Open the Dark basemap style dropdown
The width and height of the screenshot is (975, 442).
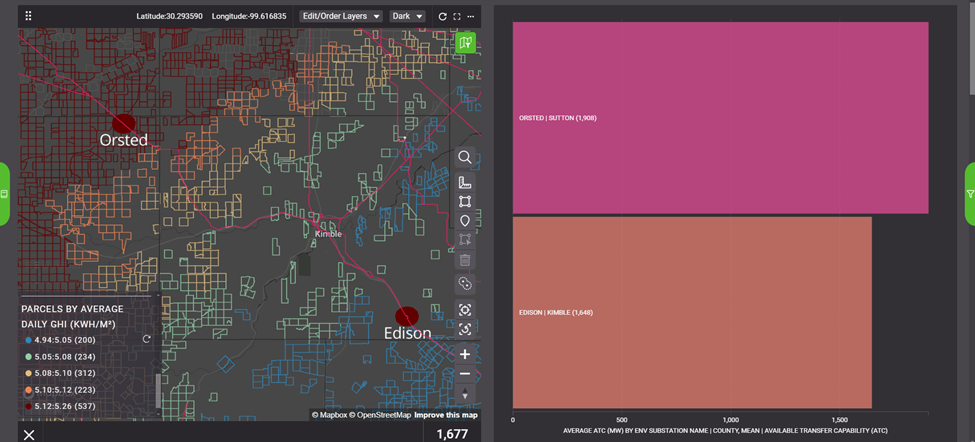coord(407,17)
